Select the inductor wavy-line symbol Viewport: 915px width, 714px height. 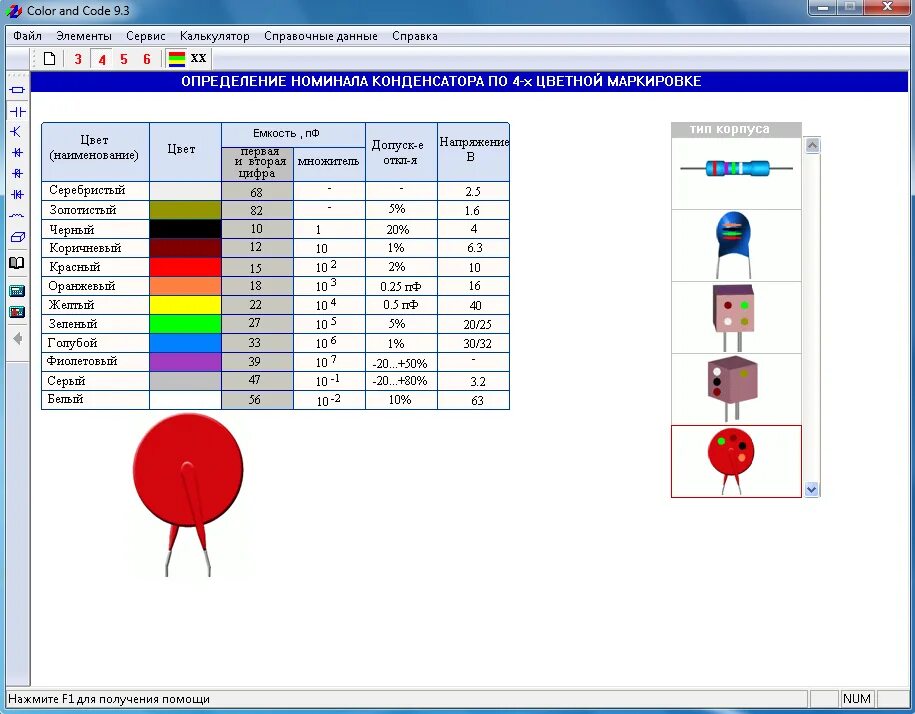click(18, 216)
